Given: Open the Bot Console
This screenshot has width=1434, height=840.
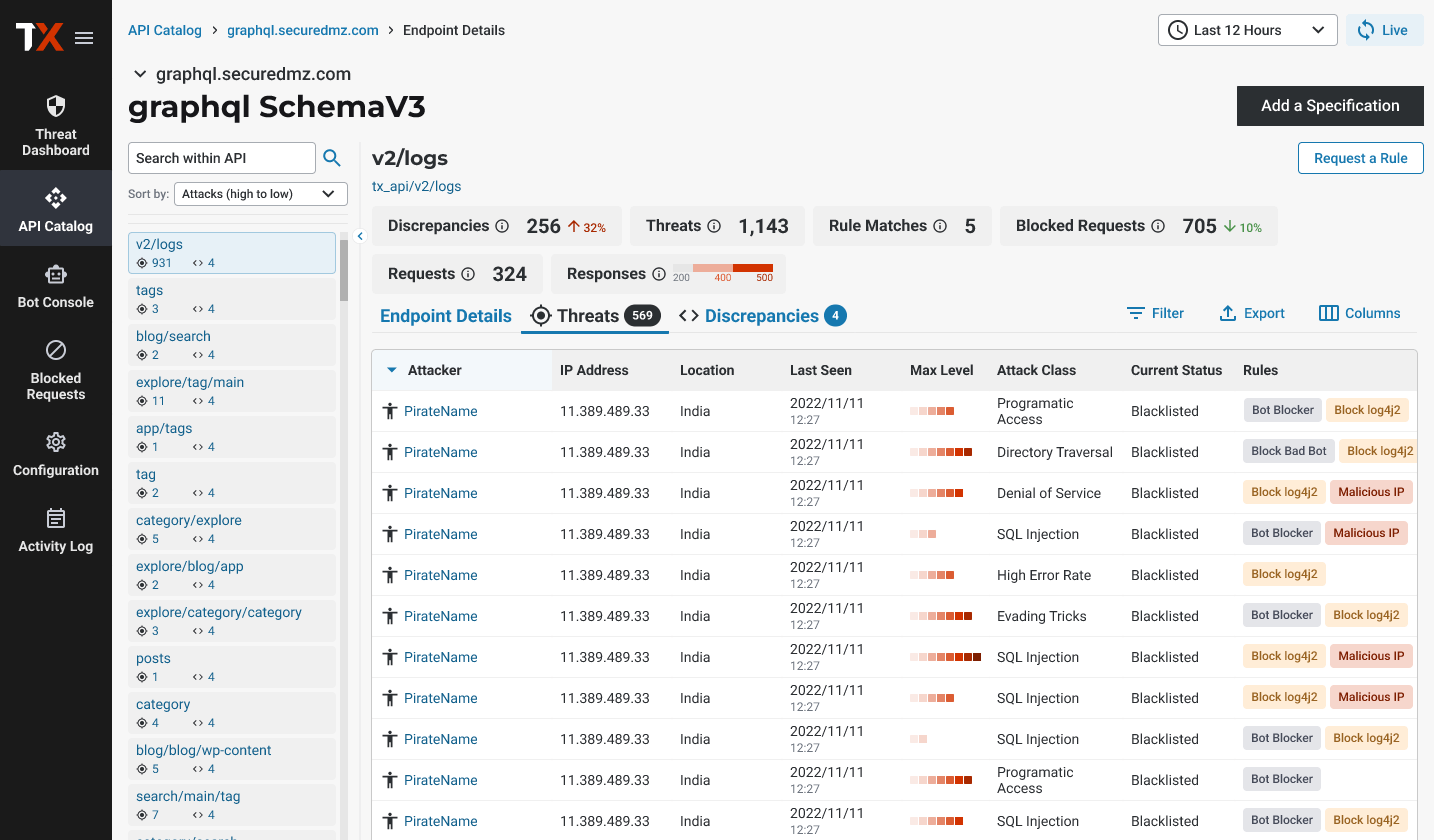Looking at the screenshot, I should pos(56,284).
